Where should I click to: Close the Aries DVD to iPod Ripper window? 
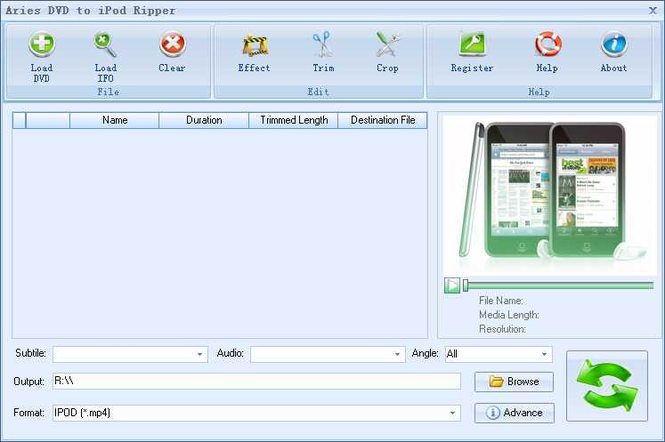pyautogui.click(x=653, y=10)
